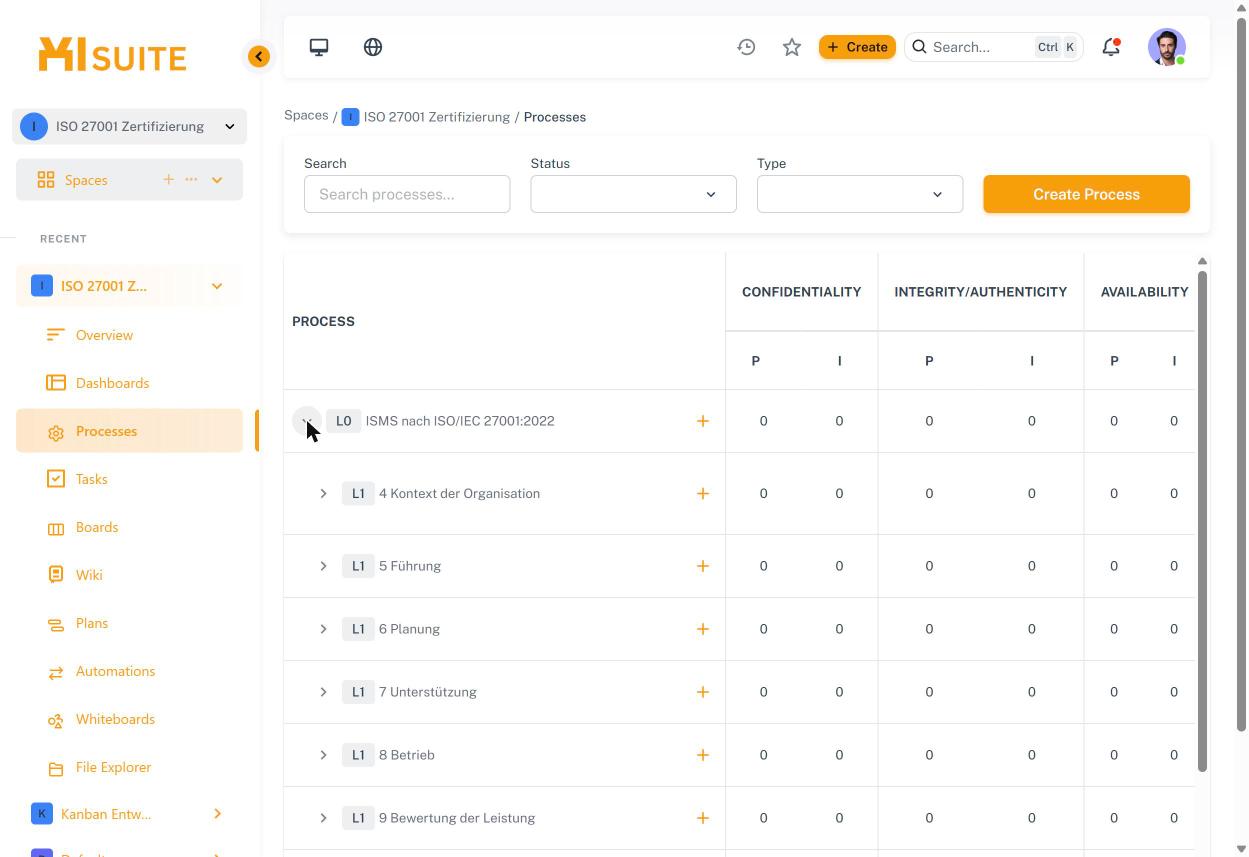Add sub-process under 9 Bewertung der Leistung
Viewport: 1249px width, 857px height.
pyautogui.click(x=703, y=818)
